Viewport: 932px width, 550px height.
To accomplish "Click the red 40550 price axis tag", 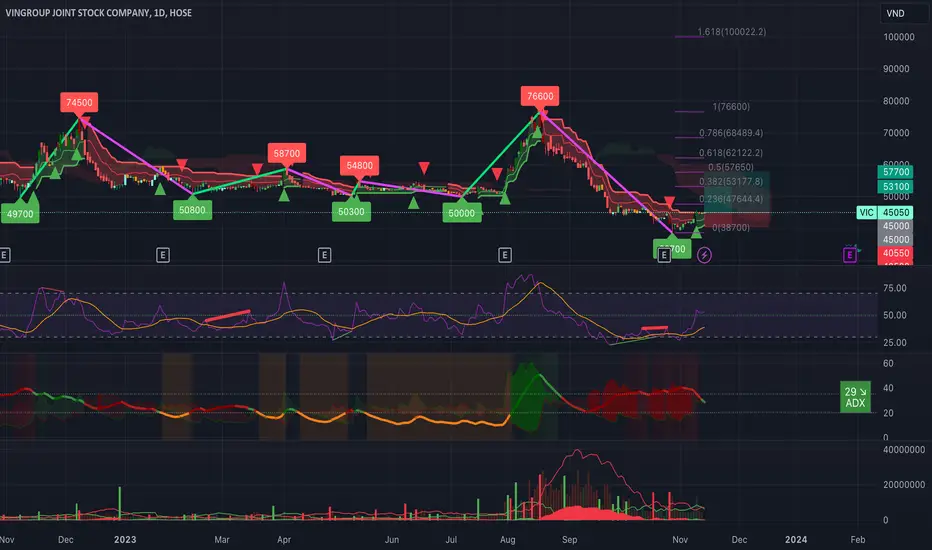I will tap(895, 253).
